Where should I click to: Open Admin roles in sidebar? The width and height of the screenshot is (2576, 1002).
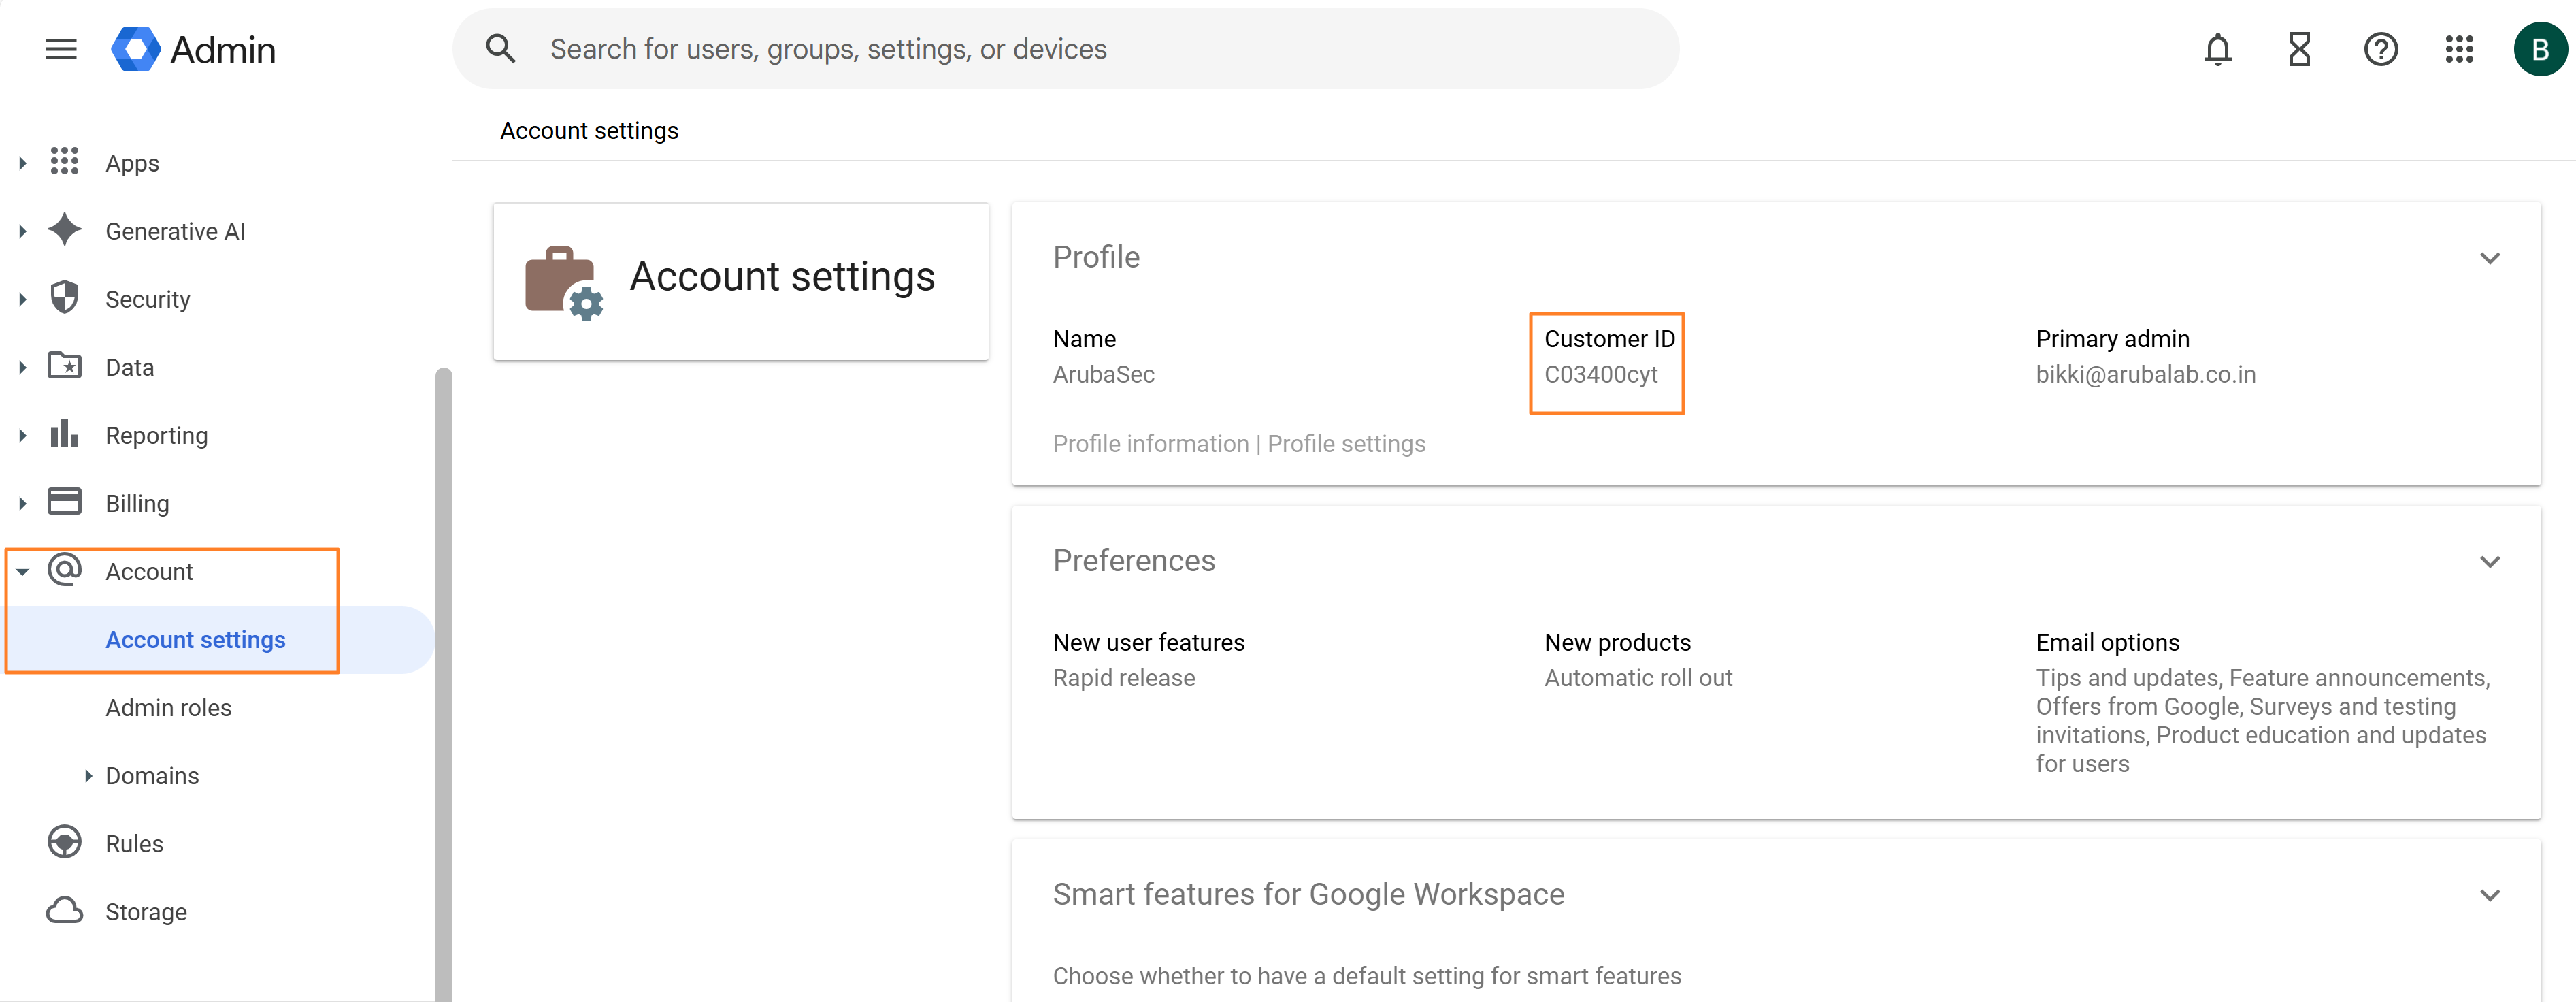pyautogui.click(x=168, y=707)
